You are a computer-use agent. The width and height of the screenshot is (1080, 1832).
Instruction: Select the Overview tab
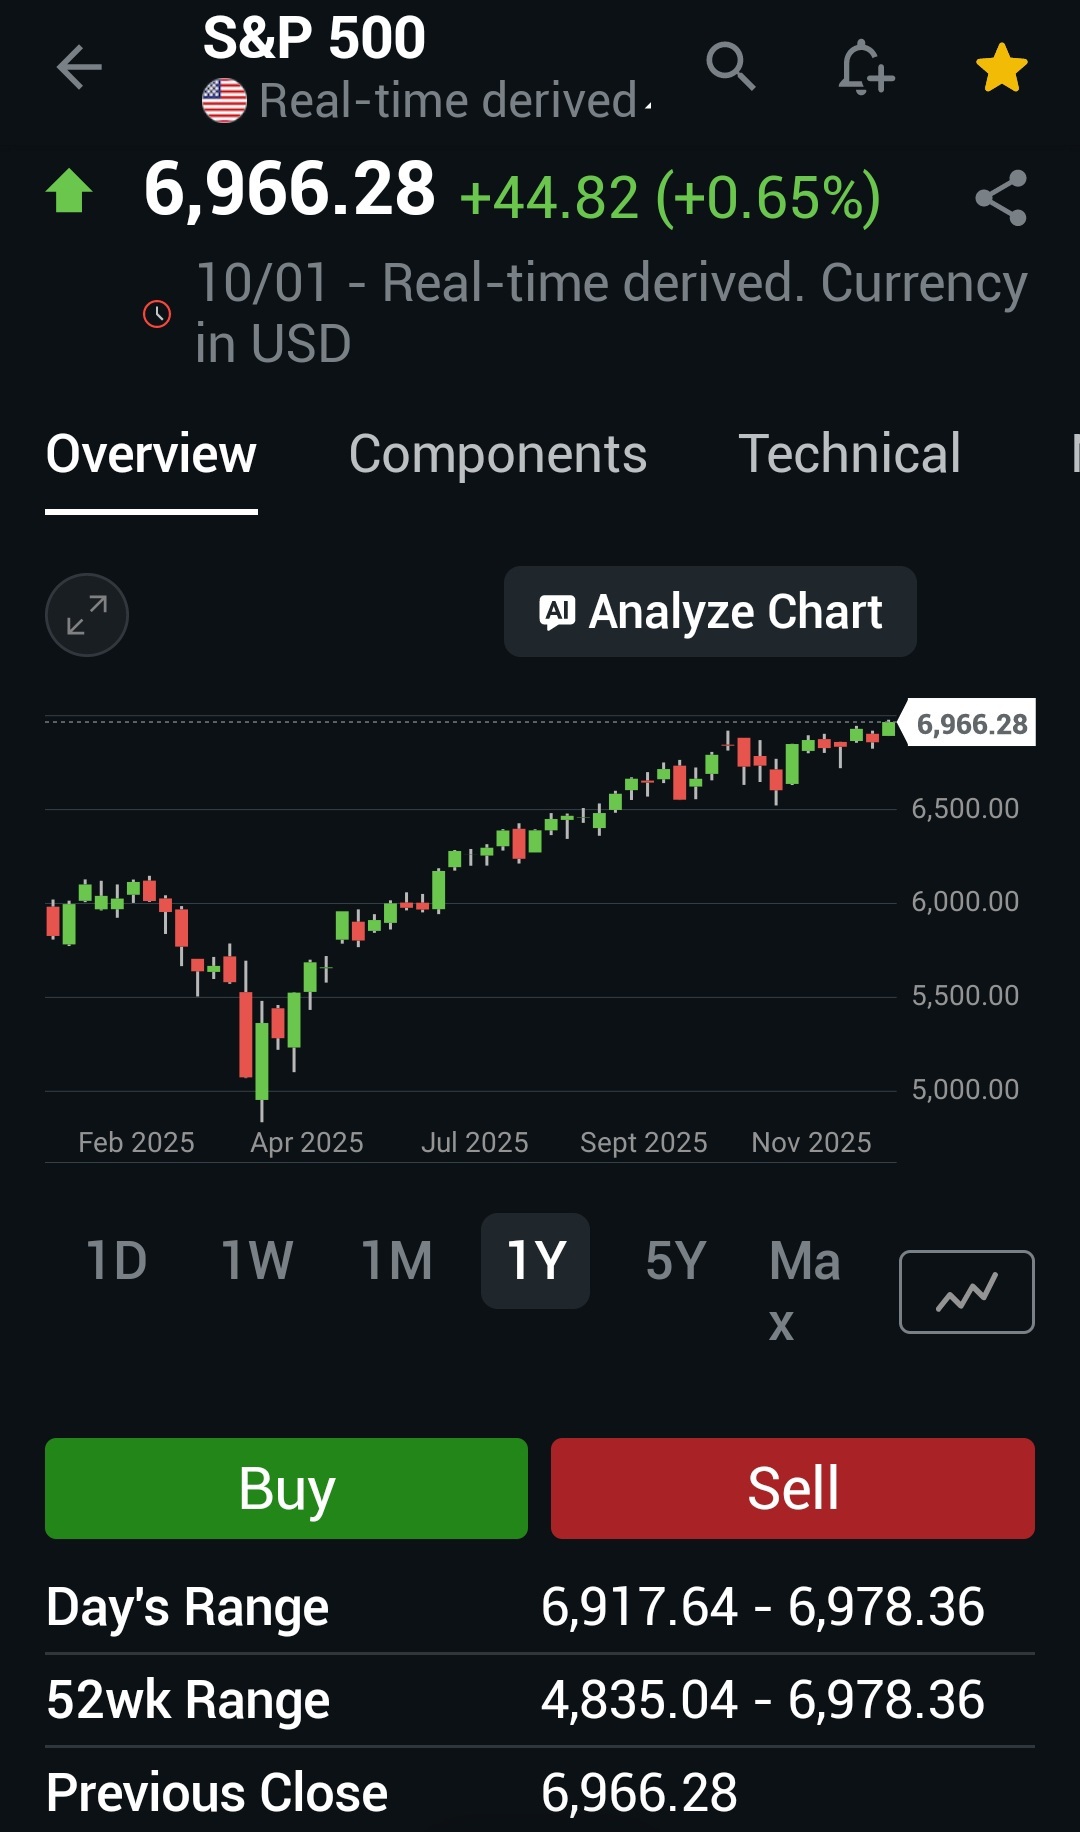pos(151,455)
